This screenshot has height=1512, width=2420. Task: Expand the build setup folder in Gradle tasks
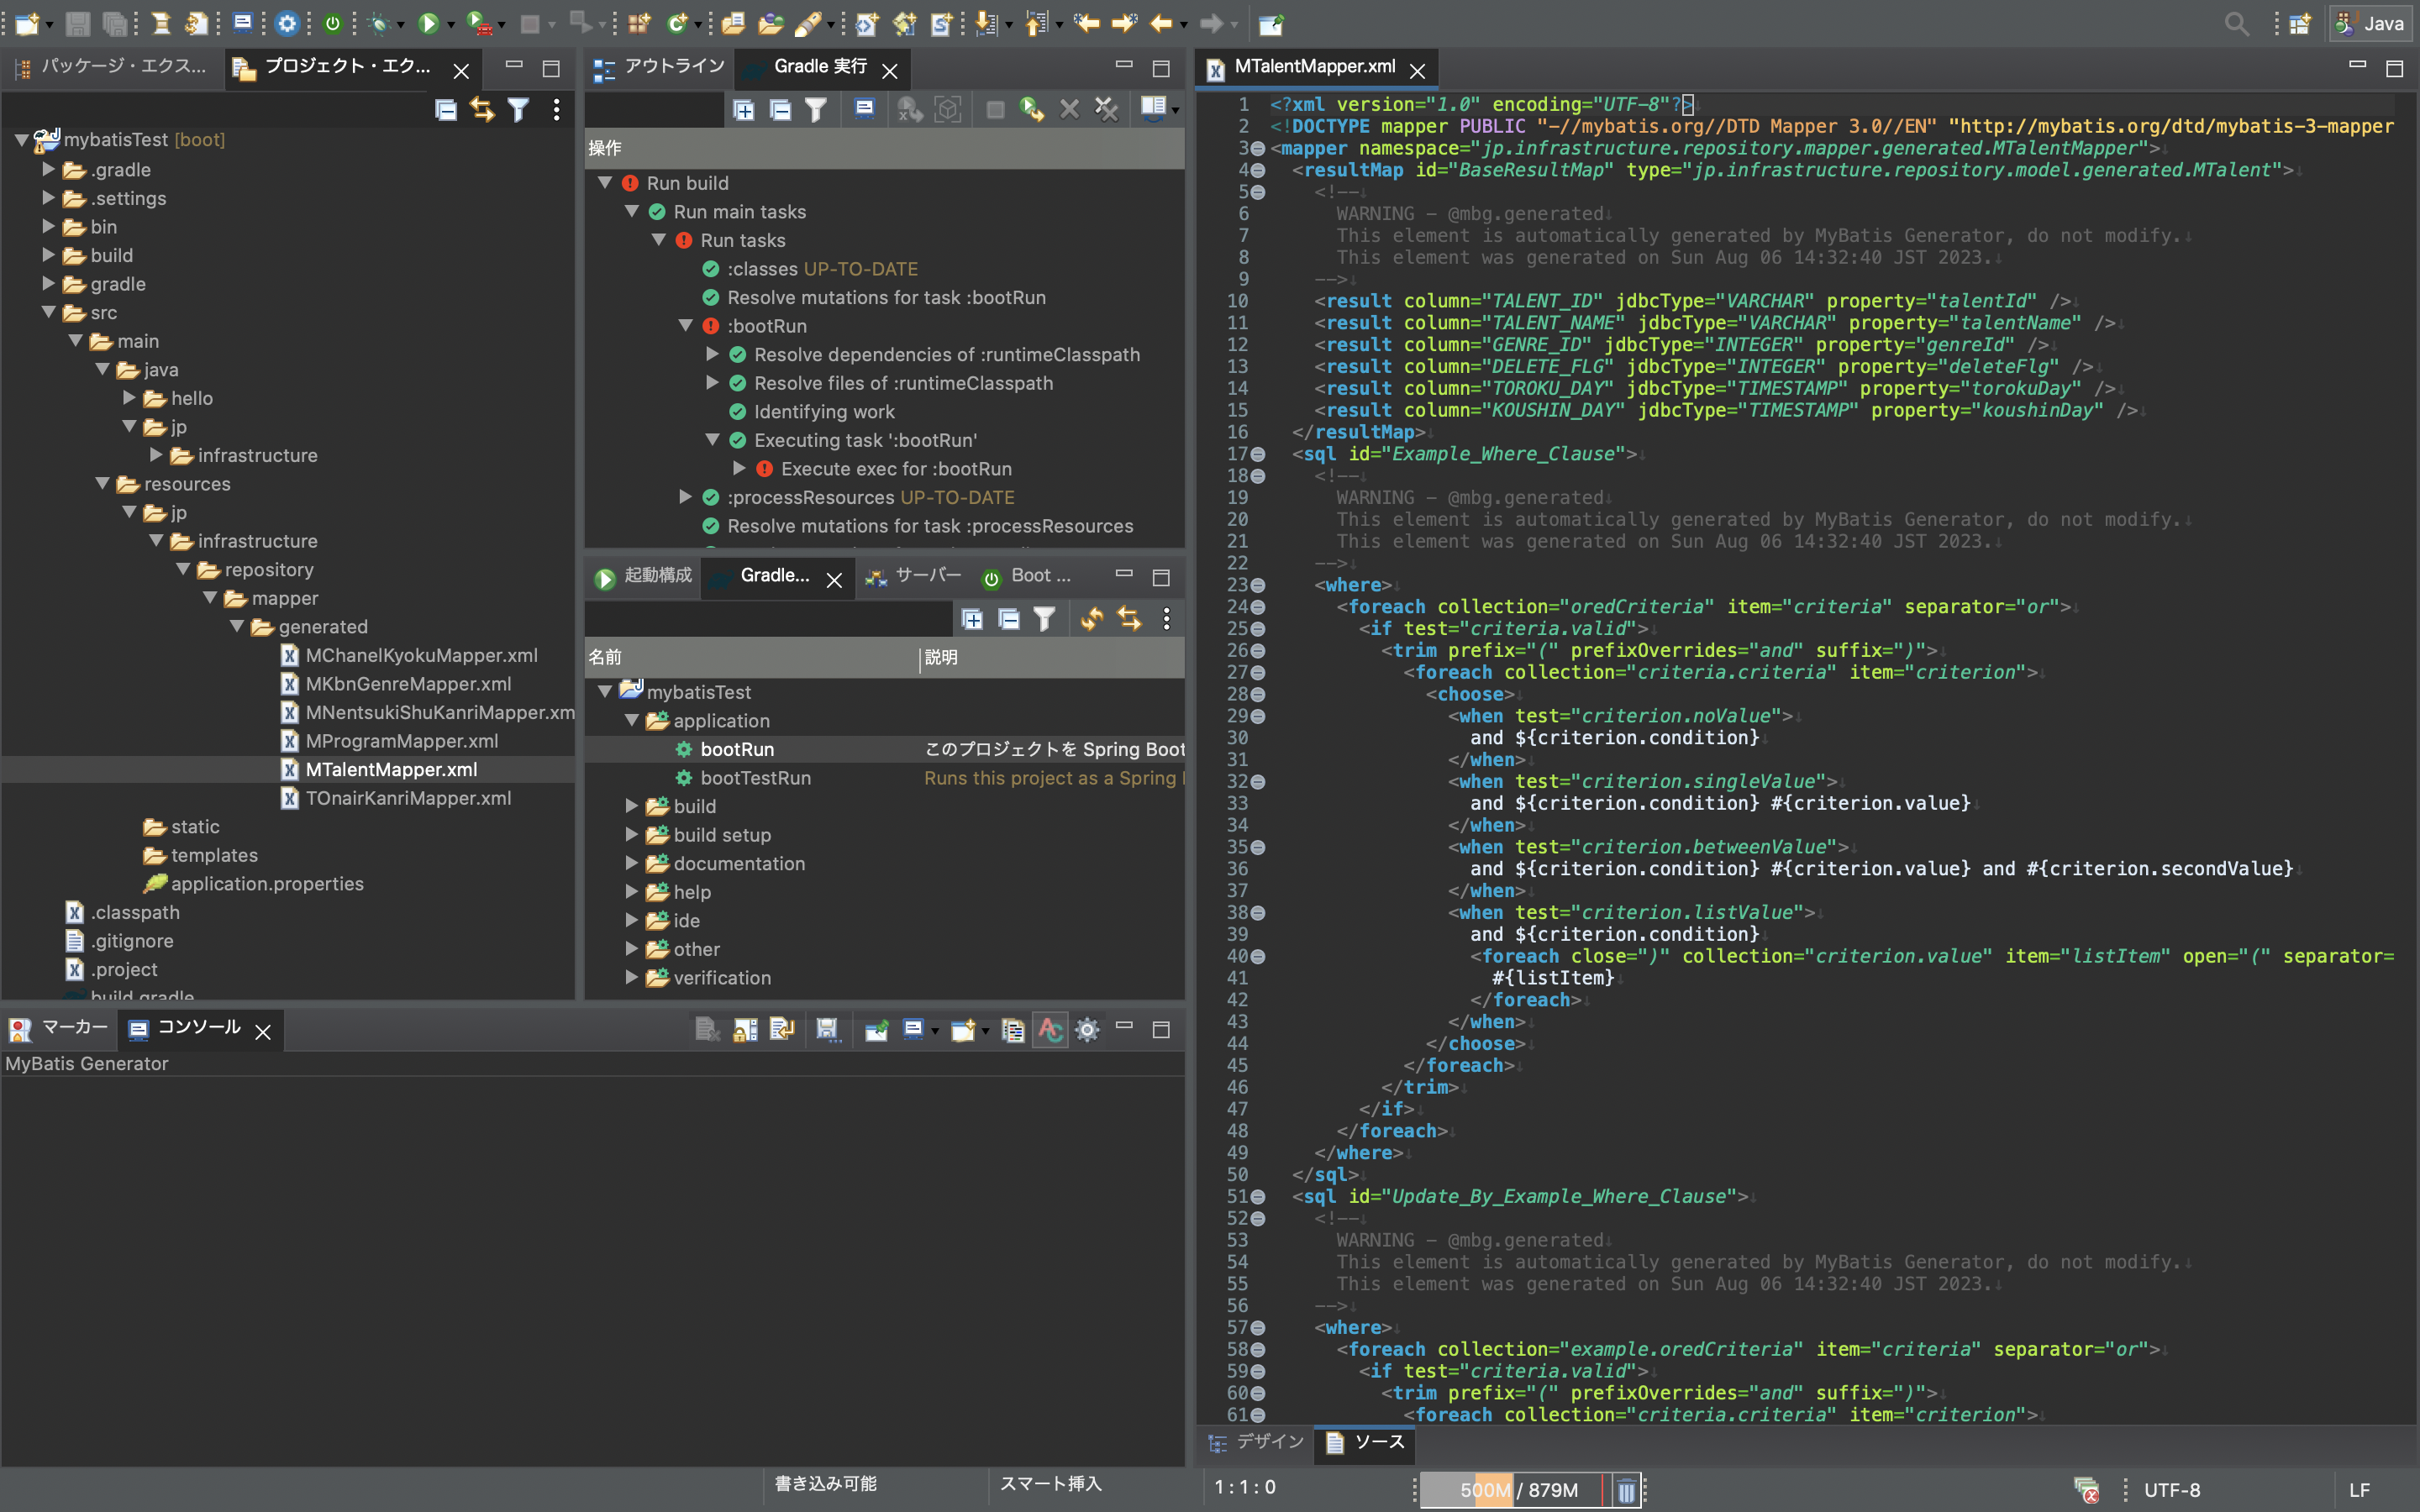click(x=631, y=834)
